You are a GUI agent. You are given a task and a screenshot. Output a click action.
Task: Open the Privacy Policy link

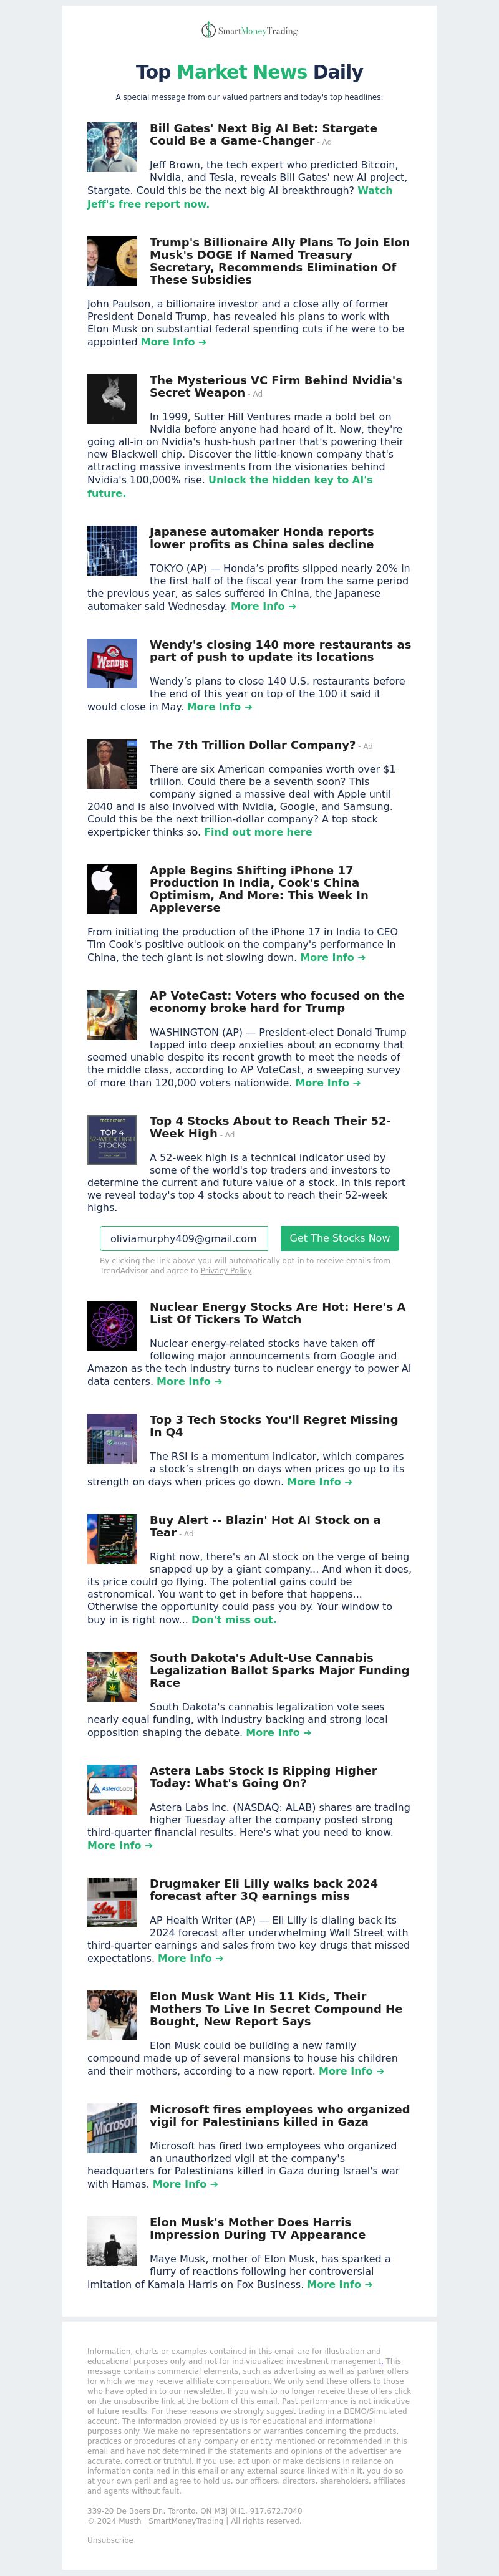tap(226, 1271)
